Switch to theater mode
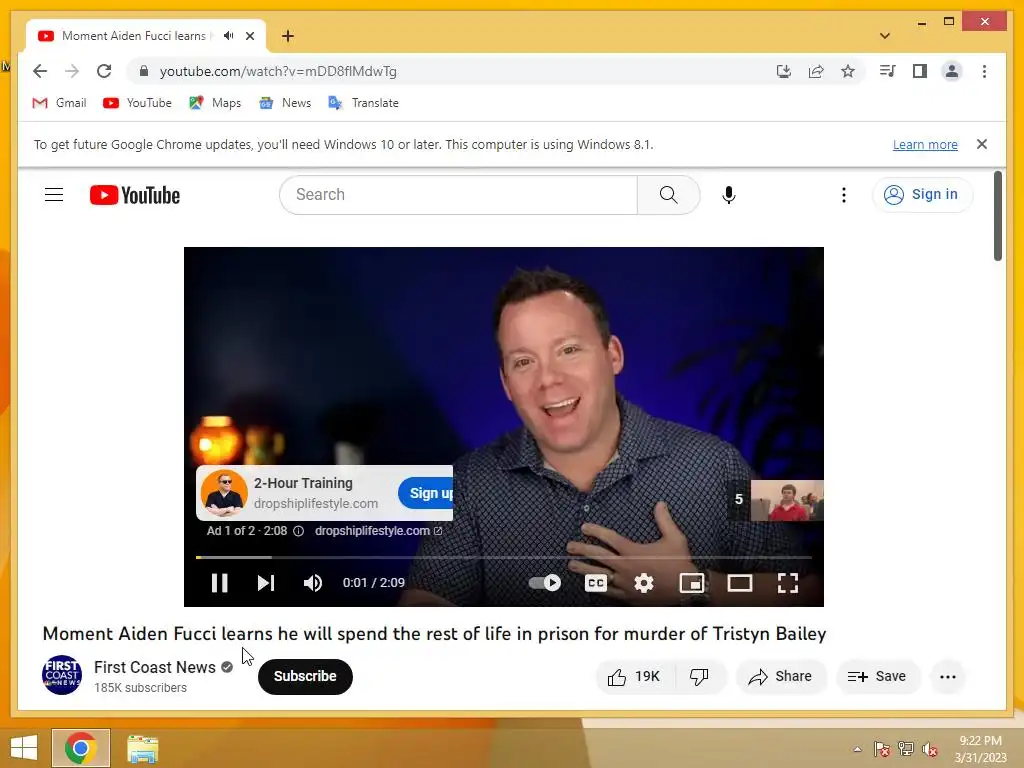Image resolution: width=1024 pixels, height=768 pixels. point(740,583)
